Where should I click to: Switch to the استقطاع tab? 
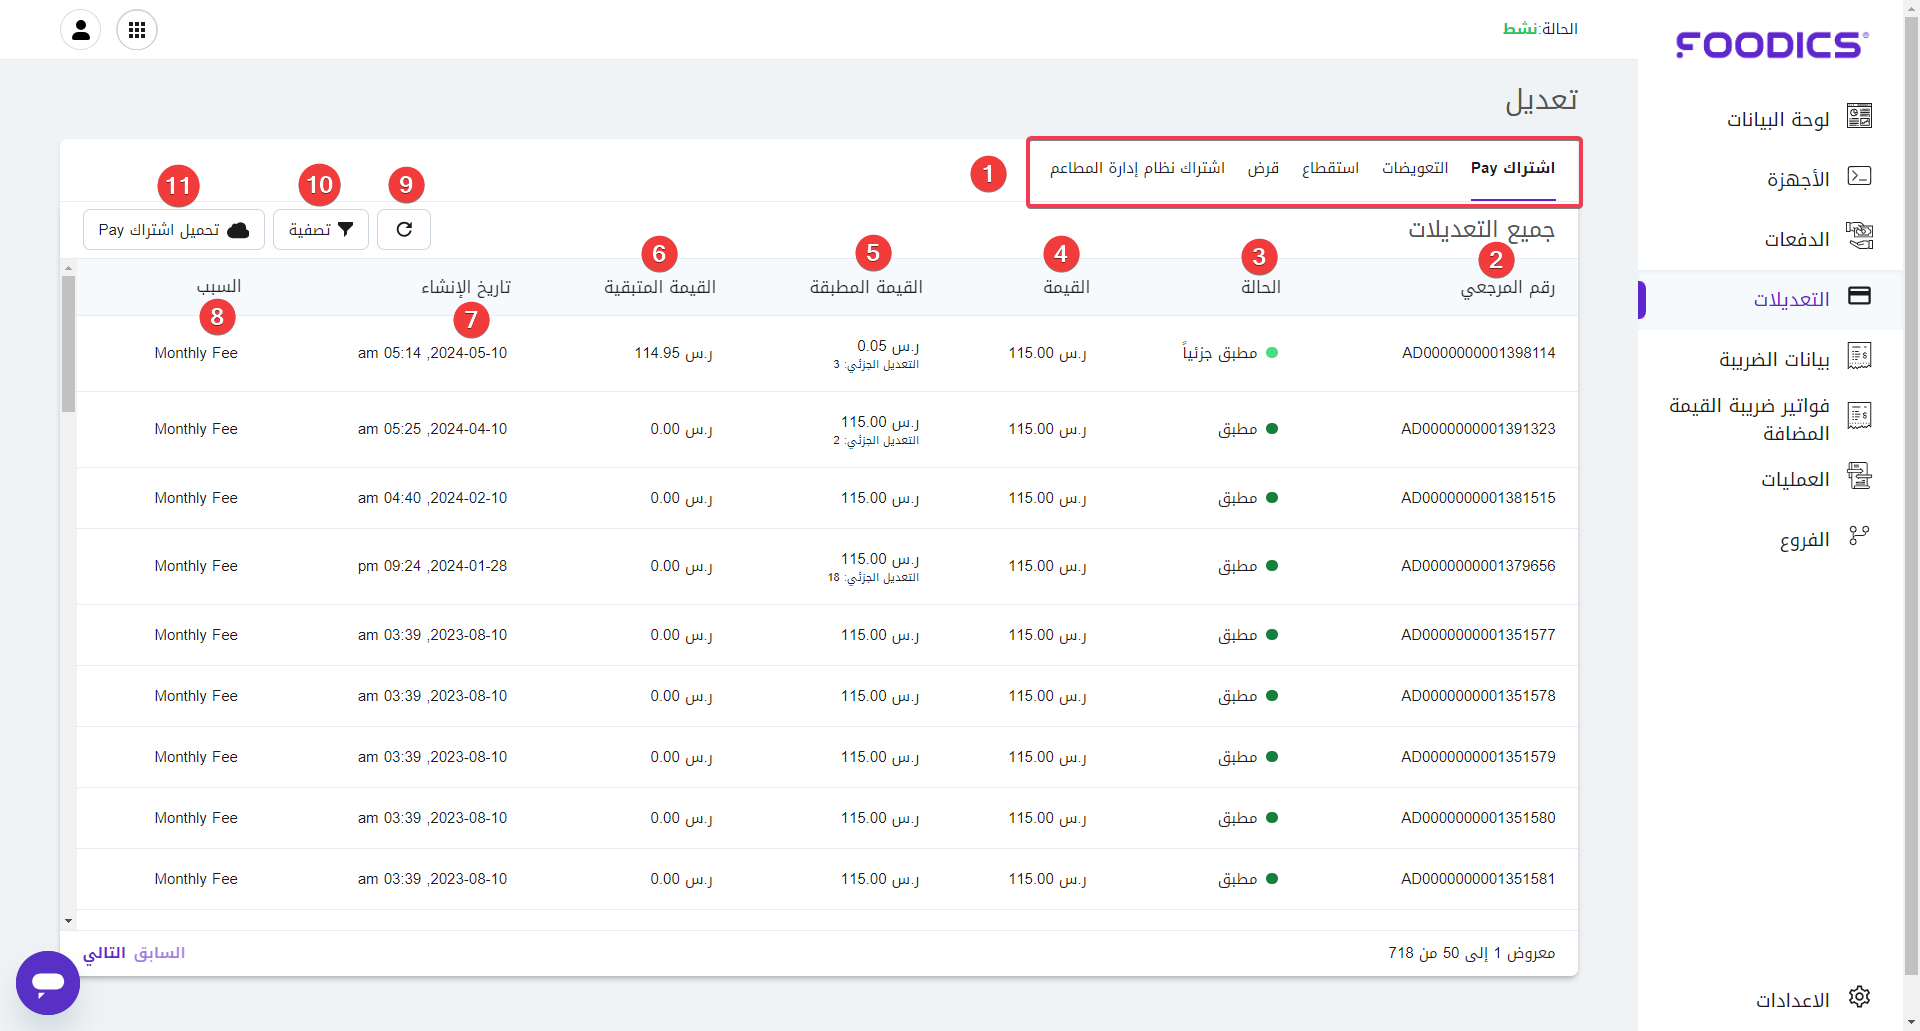pyautogui.click(x=1330, y=168)
